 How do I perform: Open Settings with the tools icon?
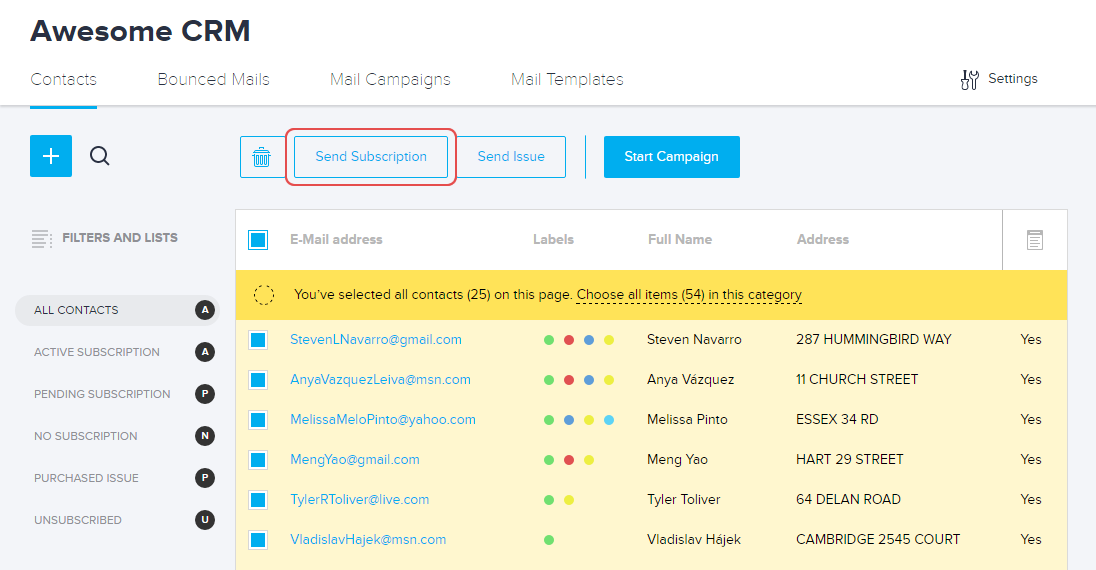pyautogui.click(x=969, y=80)
